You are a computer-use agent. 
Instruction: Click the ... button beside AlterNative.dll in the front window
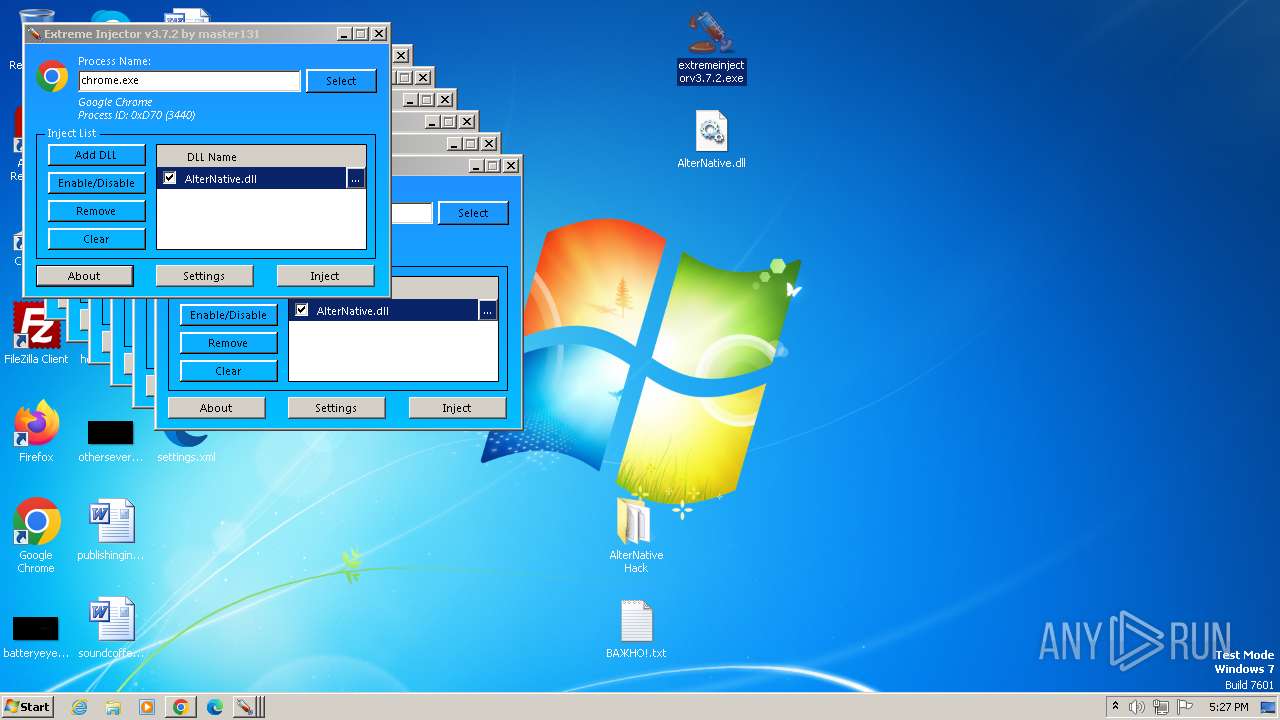click(x=356, y=179)
